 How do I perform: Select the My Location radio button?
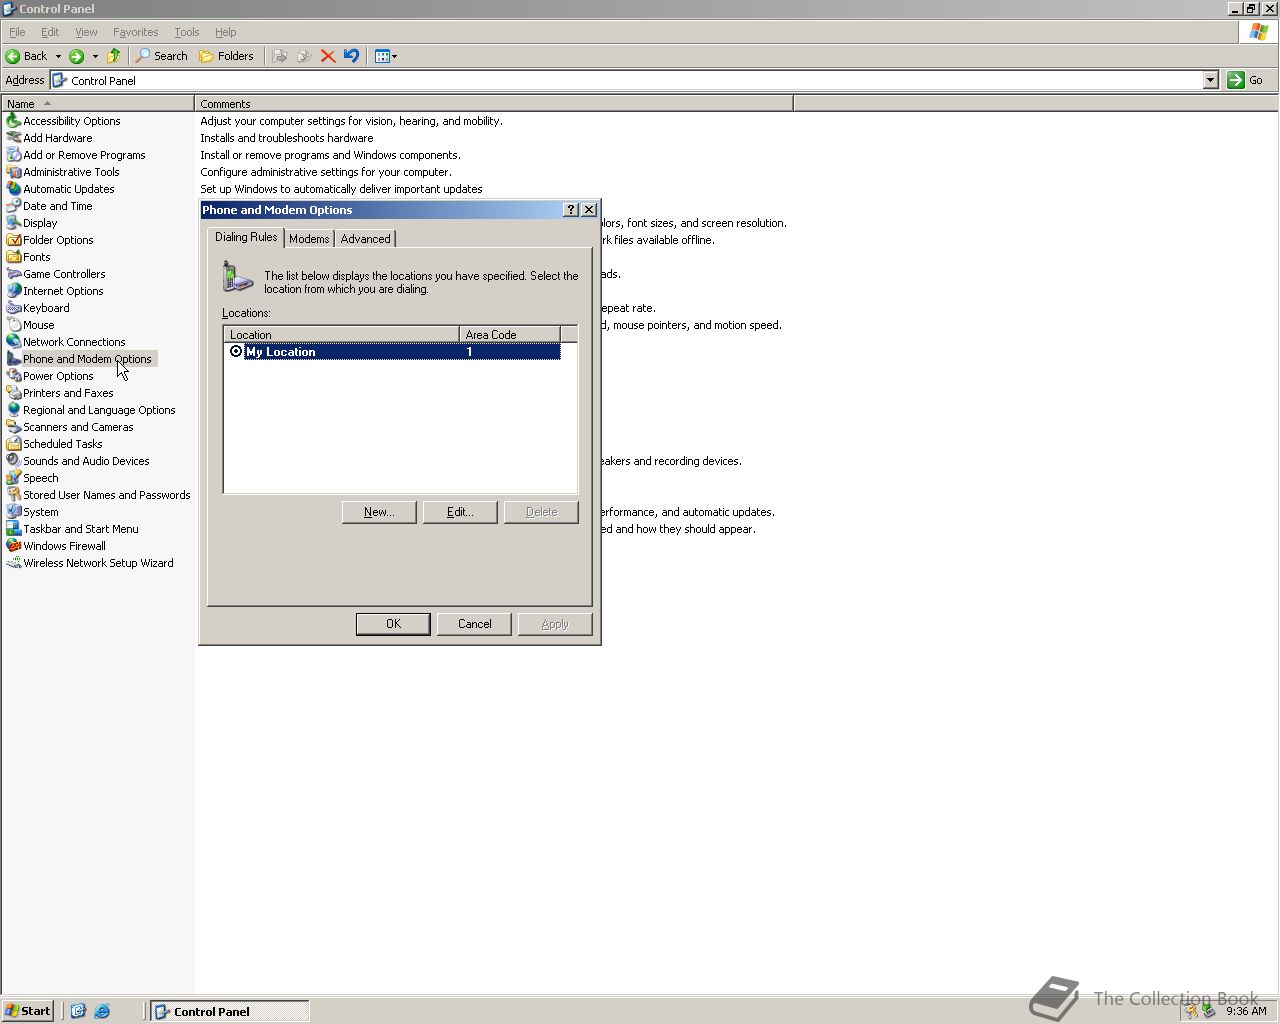click(236, 352)
